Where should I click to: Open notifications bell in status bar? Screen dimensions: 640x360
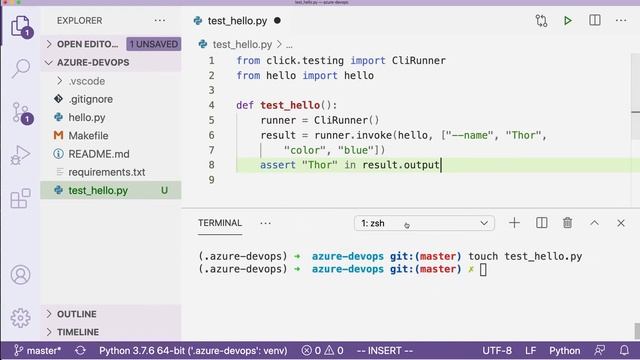pyautogui.click(x=624, y=351)
